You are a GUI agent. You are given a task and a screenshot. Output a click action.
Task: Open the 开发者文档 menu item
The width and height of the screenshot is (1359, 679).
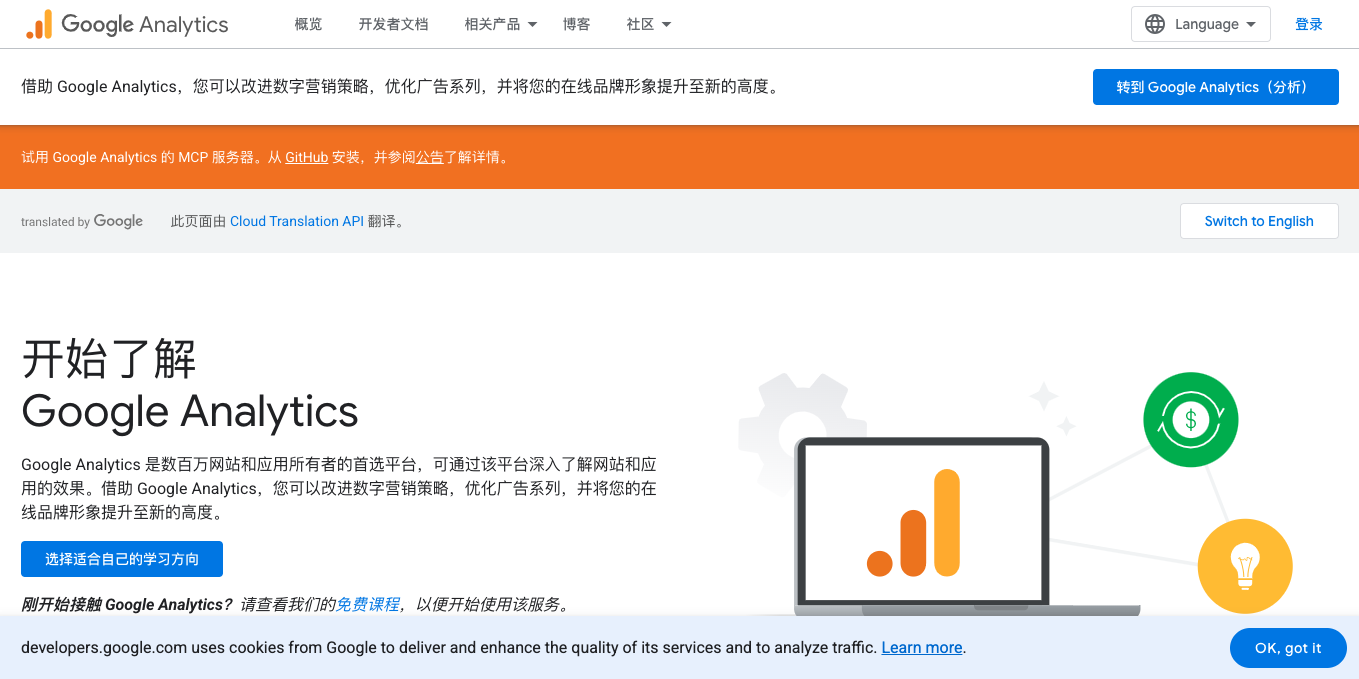(x=393, y=24)
